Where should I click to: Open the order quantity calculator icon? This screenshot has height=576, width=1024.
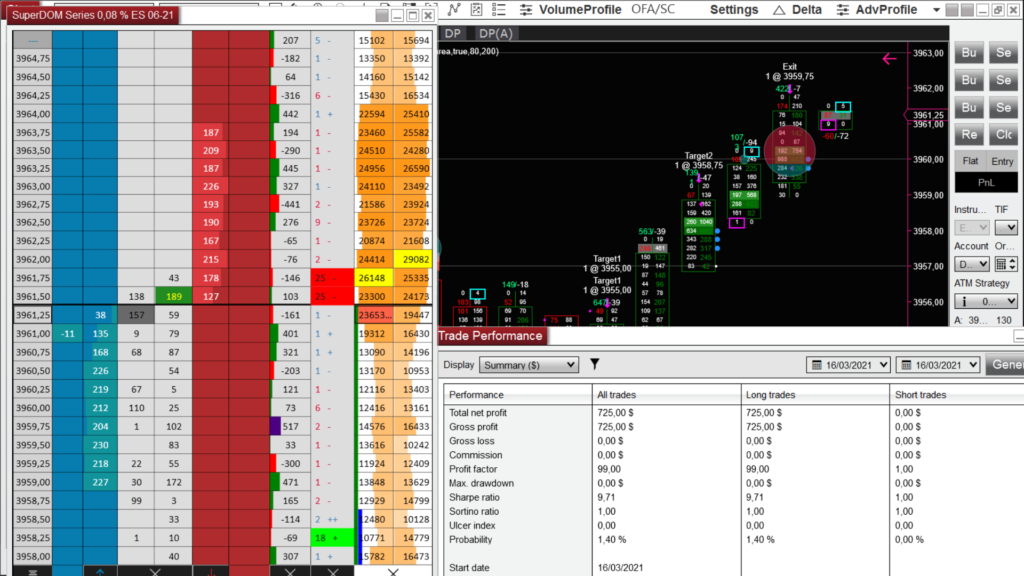tap(1000, 264)
